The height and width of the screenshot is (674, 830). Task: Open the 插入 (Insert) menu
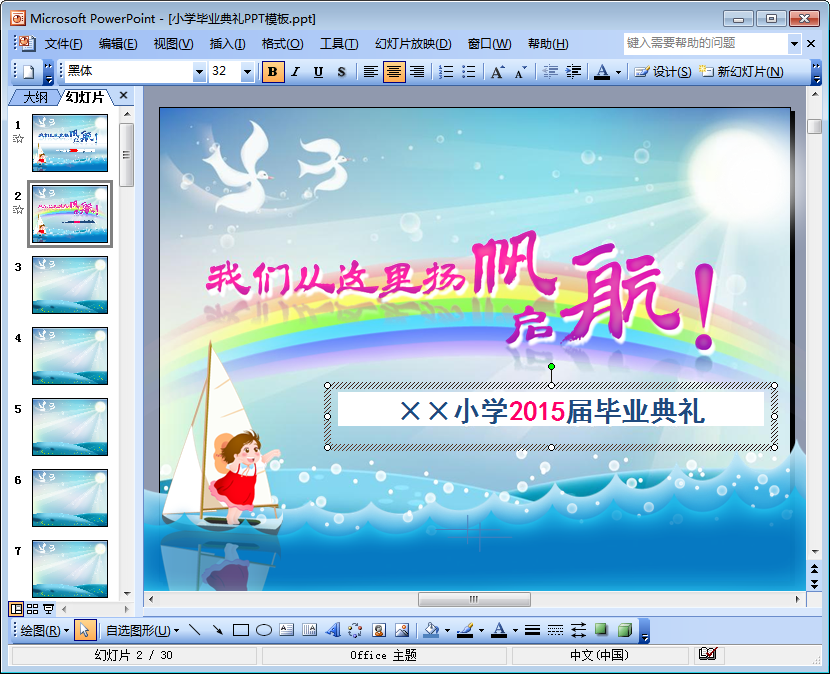click(x=227, y=44)
